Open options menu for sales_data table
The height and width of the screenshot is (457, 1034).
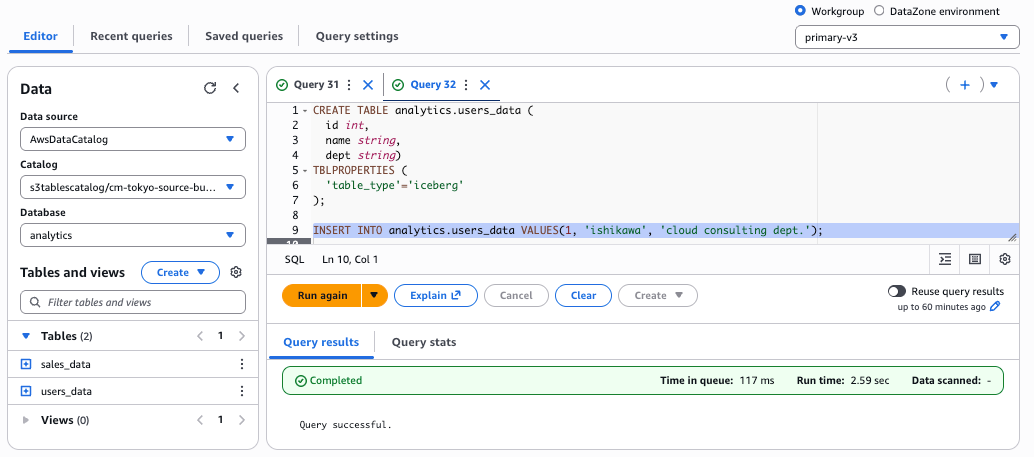241,364
